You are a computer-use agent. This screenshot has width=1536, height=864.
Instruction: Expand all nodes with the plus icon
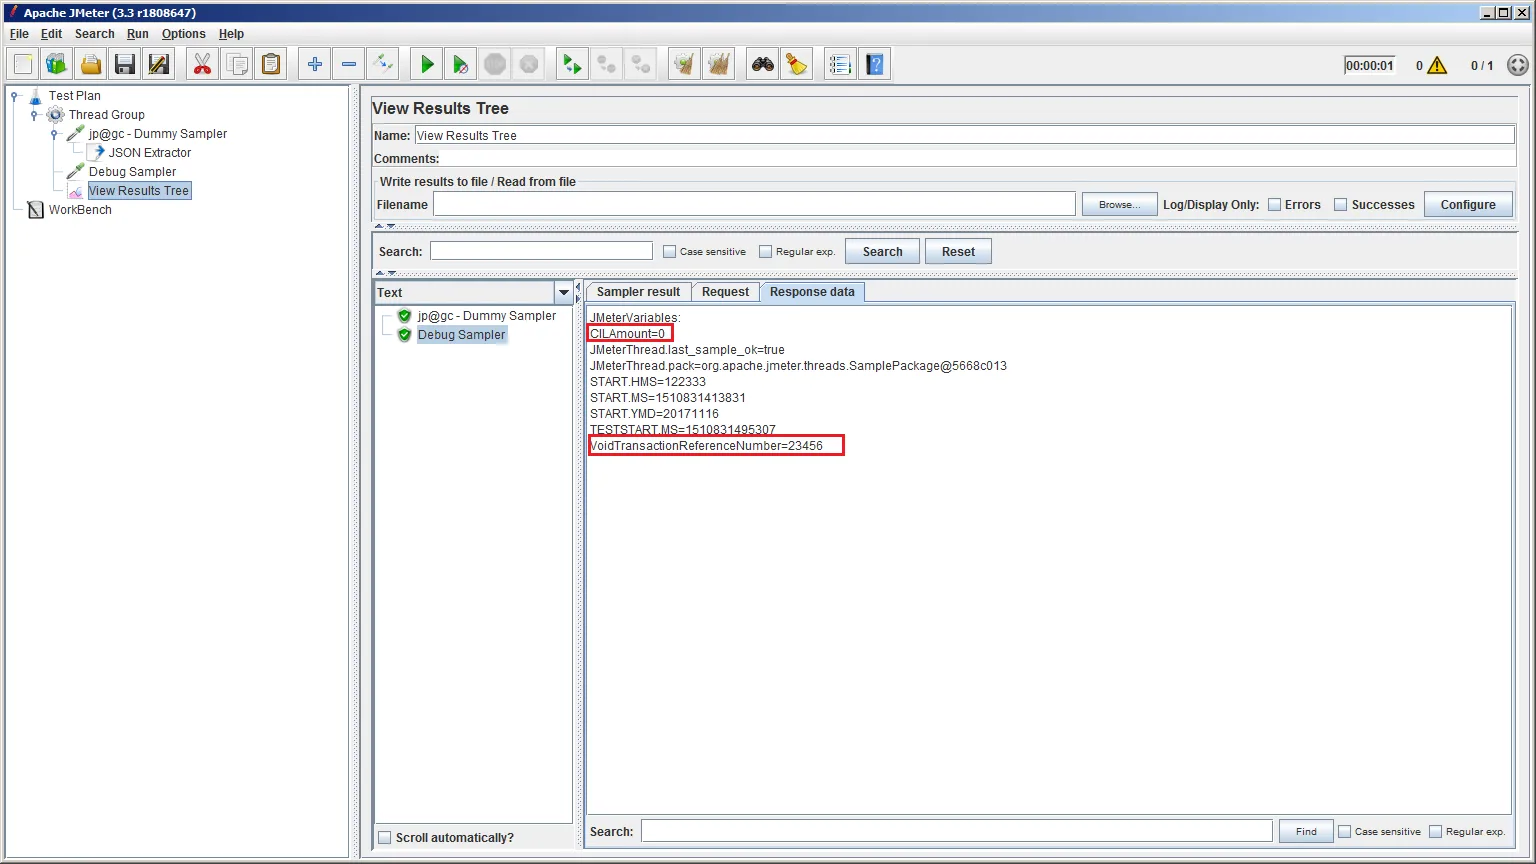coord(315,65)
